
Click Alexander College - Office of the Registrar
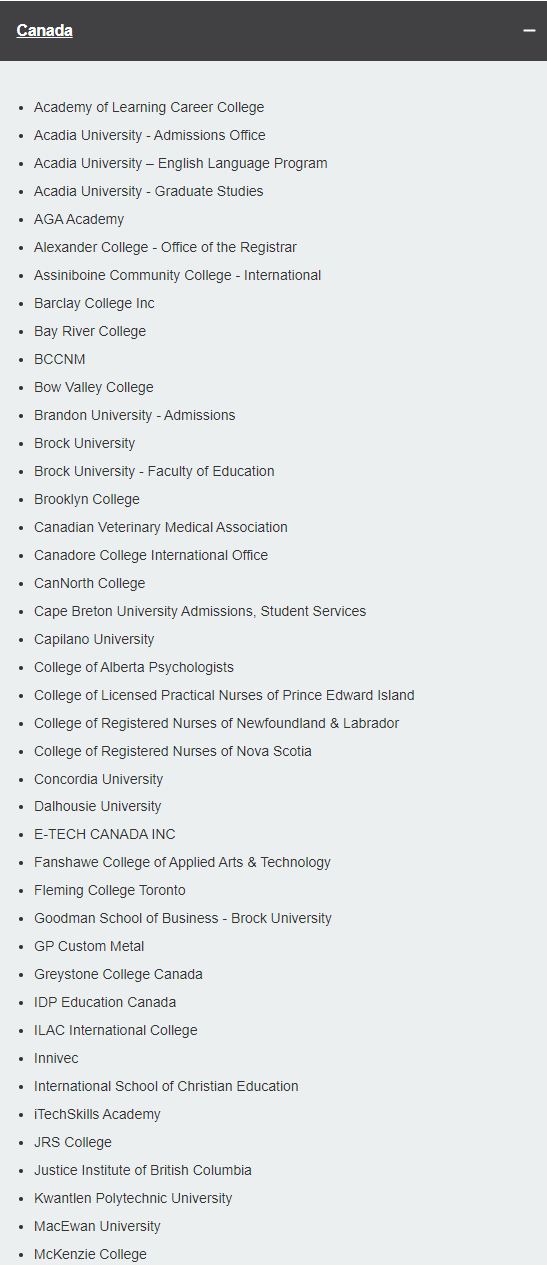[165, 247]
